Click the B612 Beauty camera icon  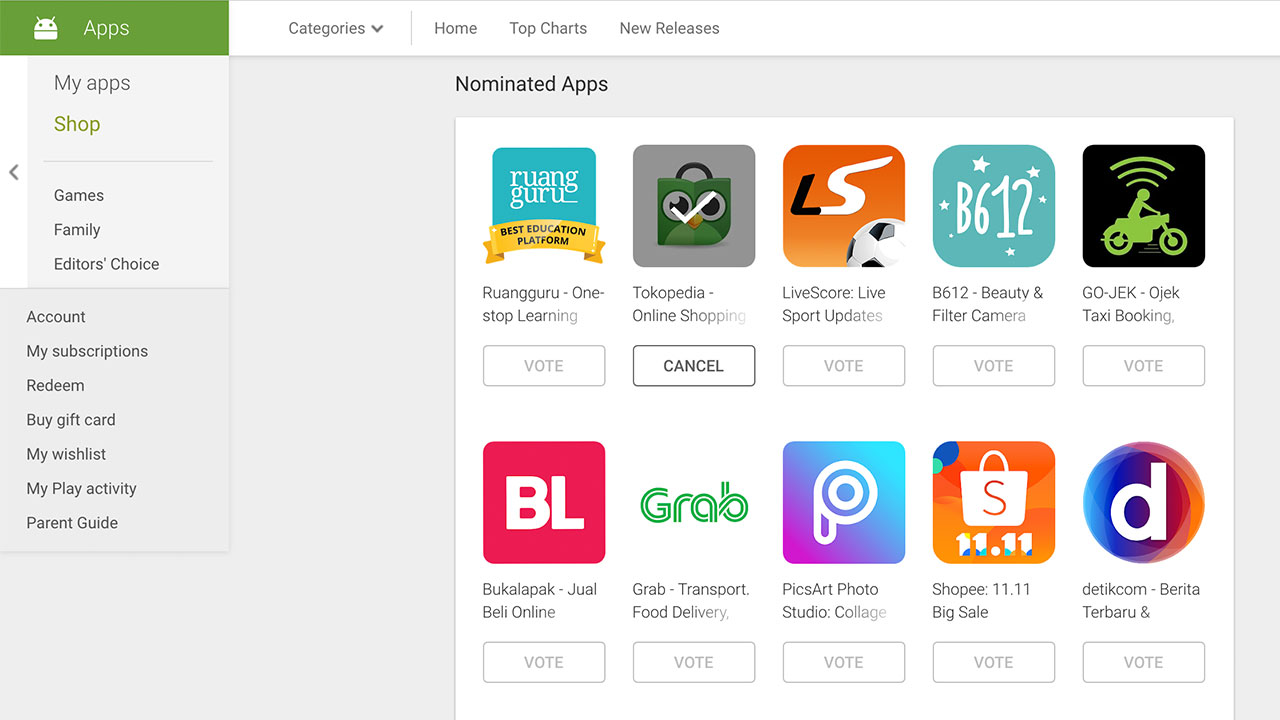(994, 206)
